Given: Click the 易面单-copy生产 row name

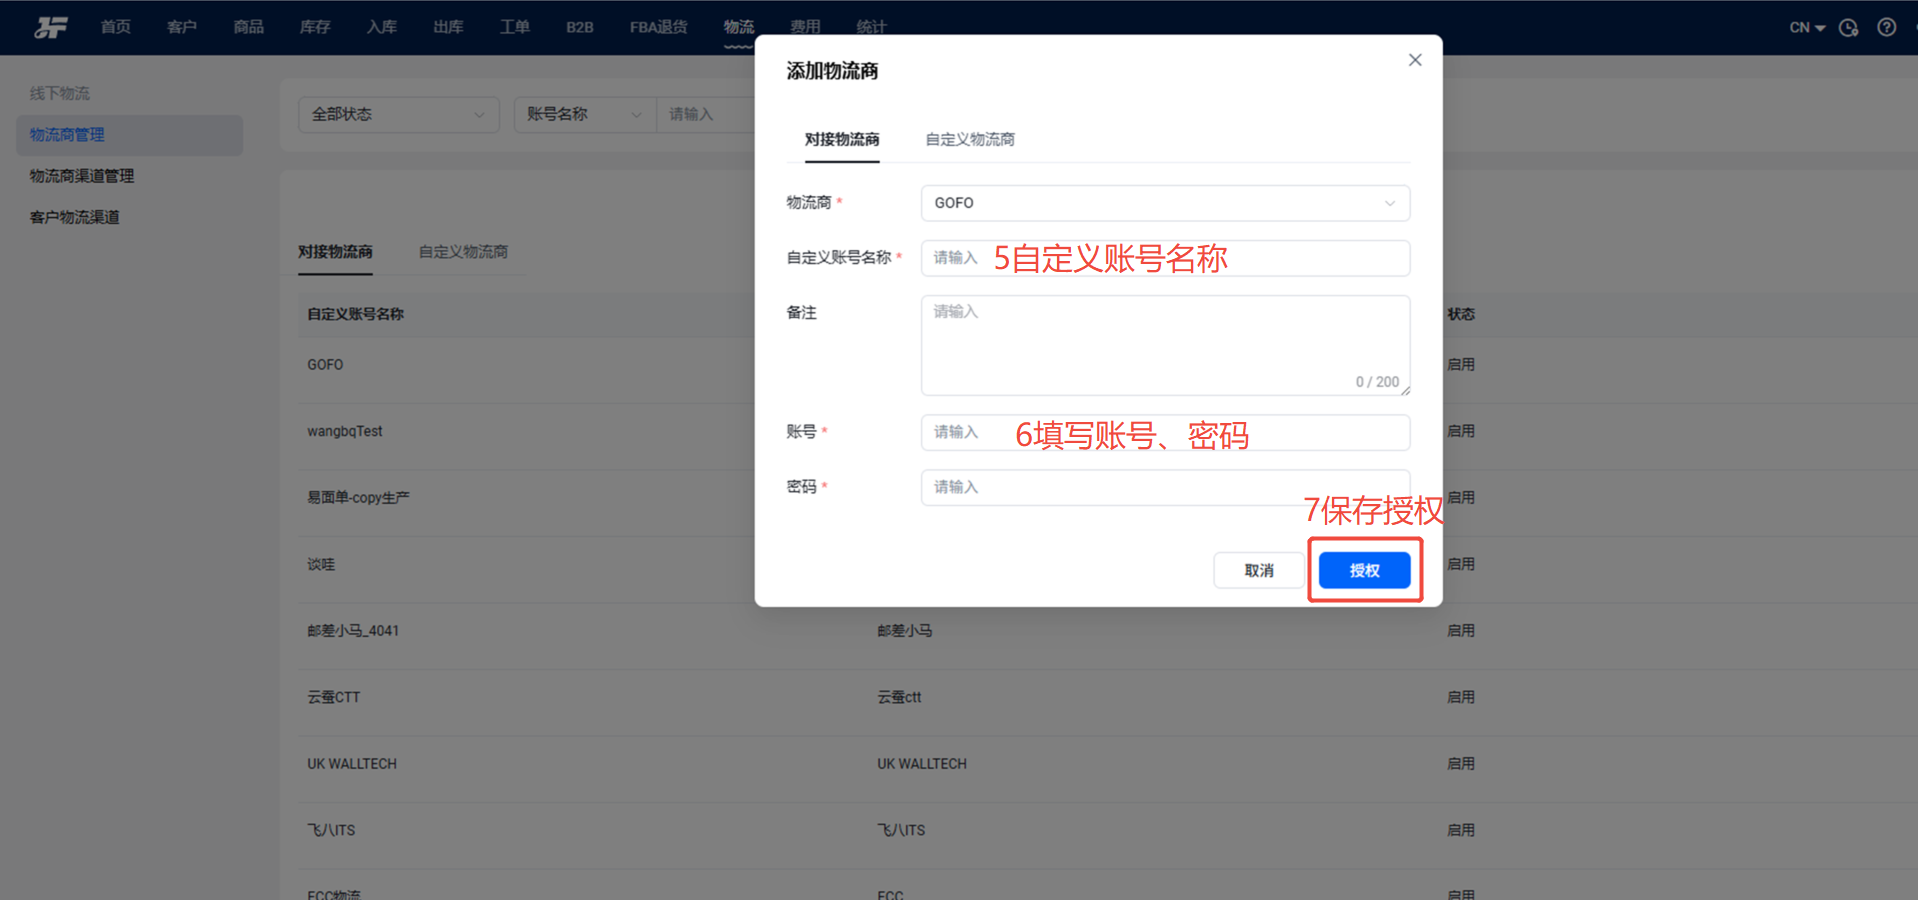Looking at the screenshot, I should tap(358, 498).
